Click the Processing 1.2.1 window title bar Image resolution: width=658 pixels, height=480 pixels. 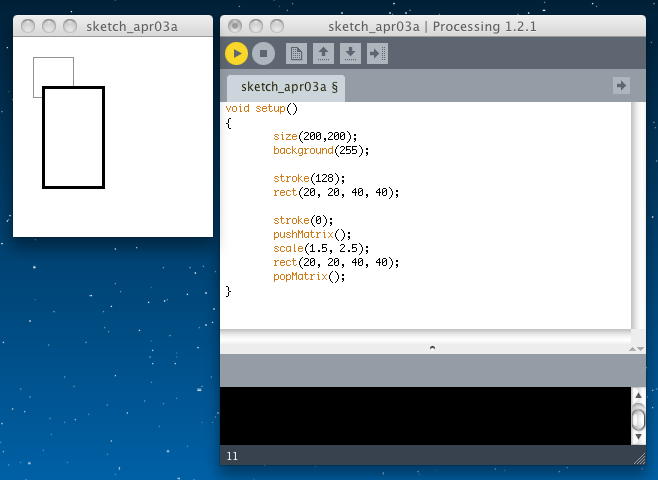point(432,26)
